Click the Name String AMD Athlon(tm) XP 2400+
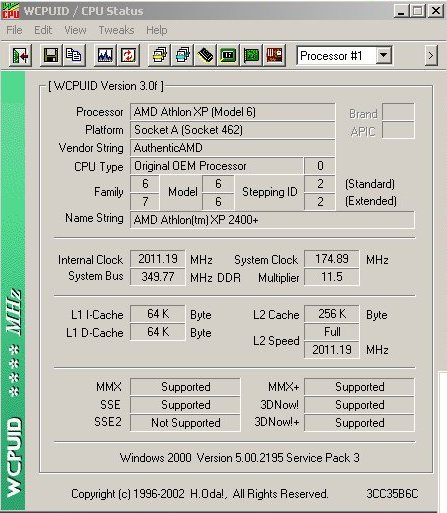447x513 pixels. 272,220
